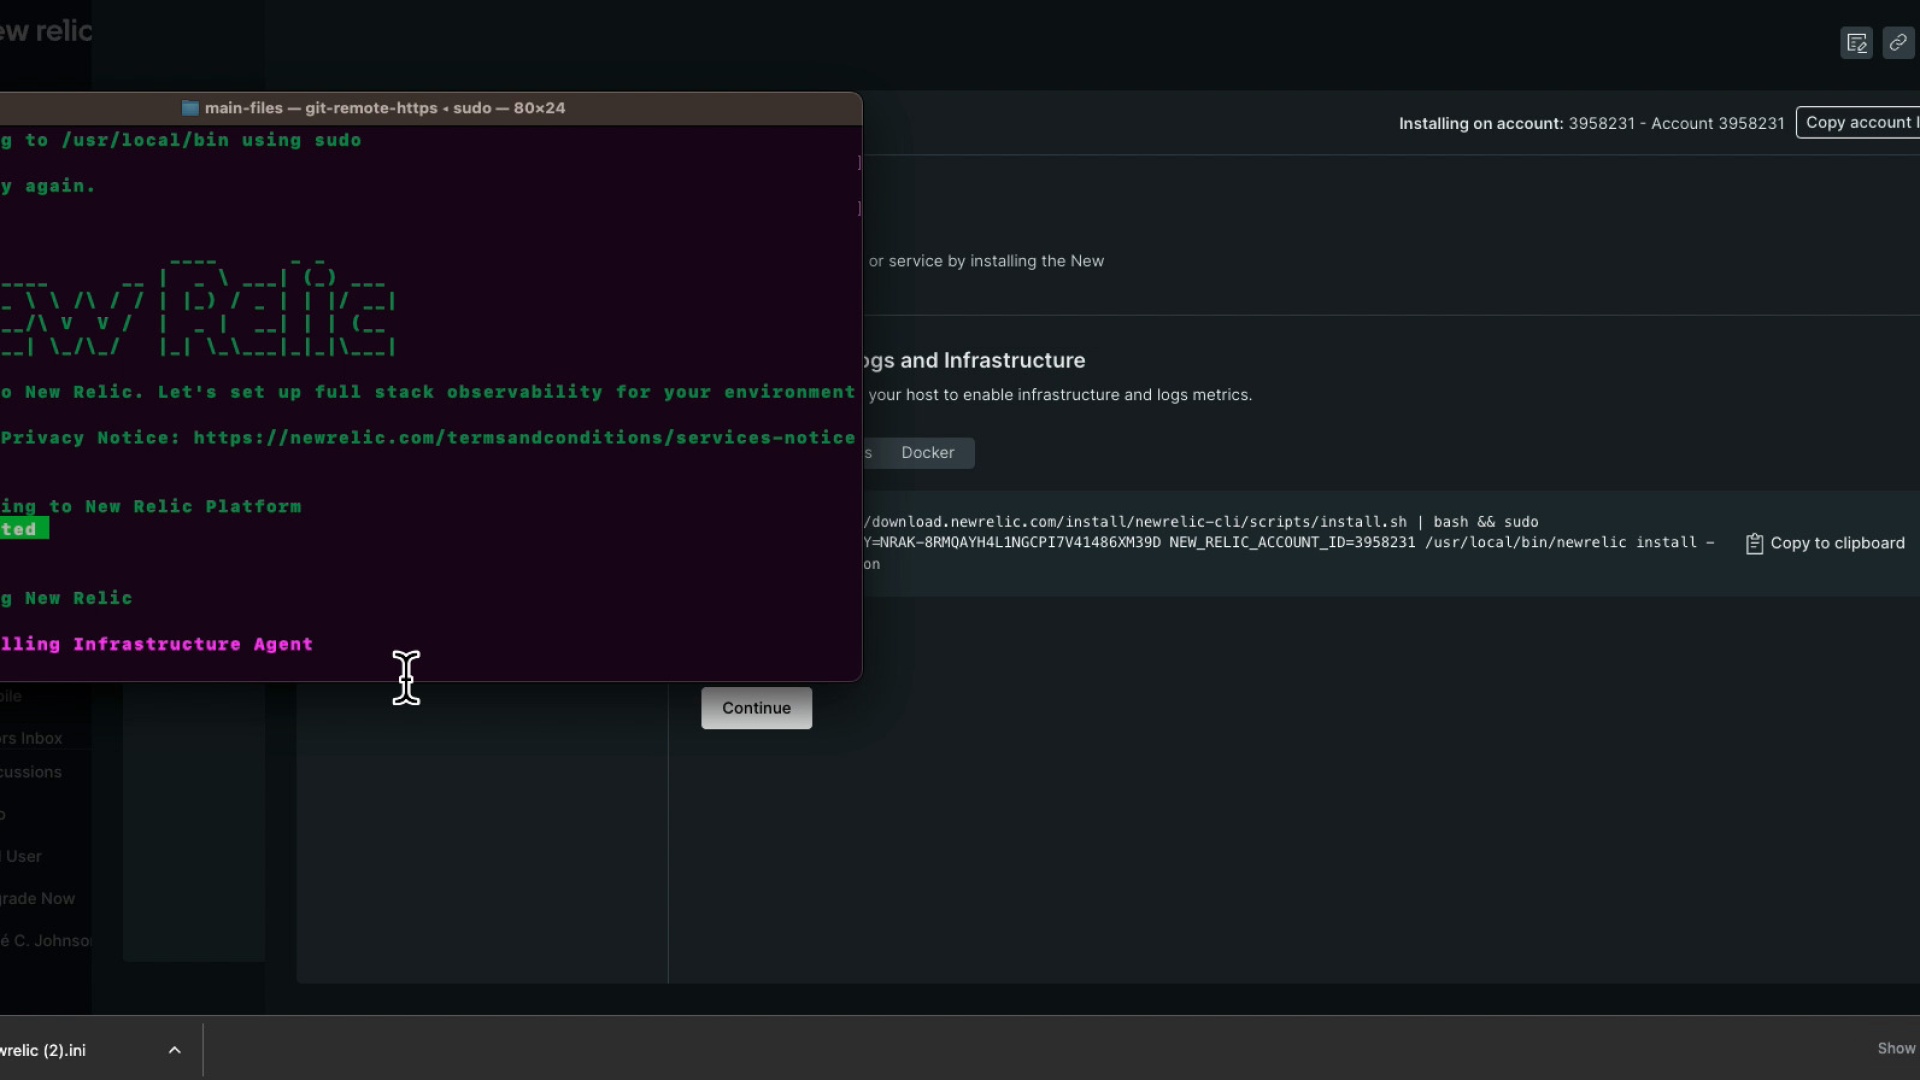Click the 'Logs and Infrastructure' heading
The height and width of the screenshot is (1080, 1920).
[x=973, y=360]
